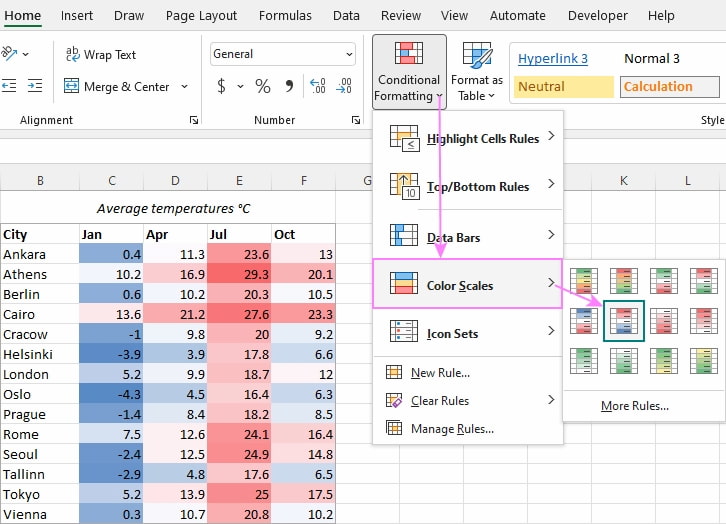Click Increase Decimal icon
The width and height of the screenshot is (726, 524).
(318, 86)
